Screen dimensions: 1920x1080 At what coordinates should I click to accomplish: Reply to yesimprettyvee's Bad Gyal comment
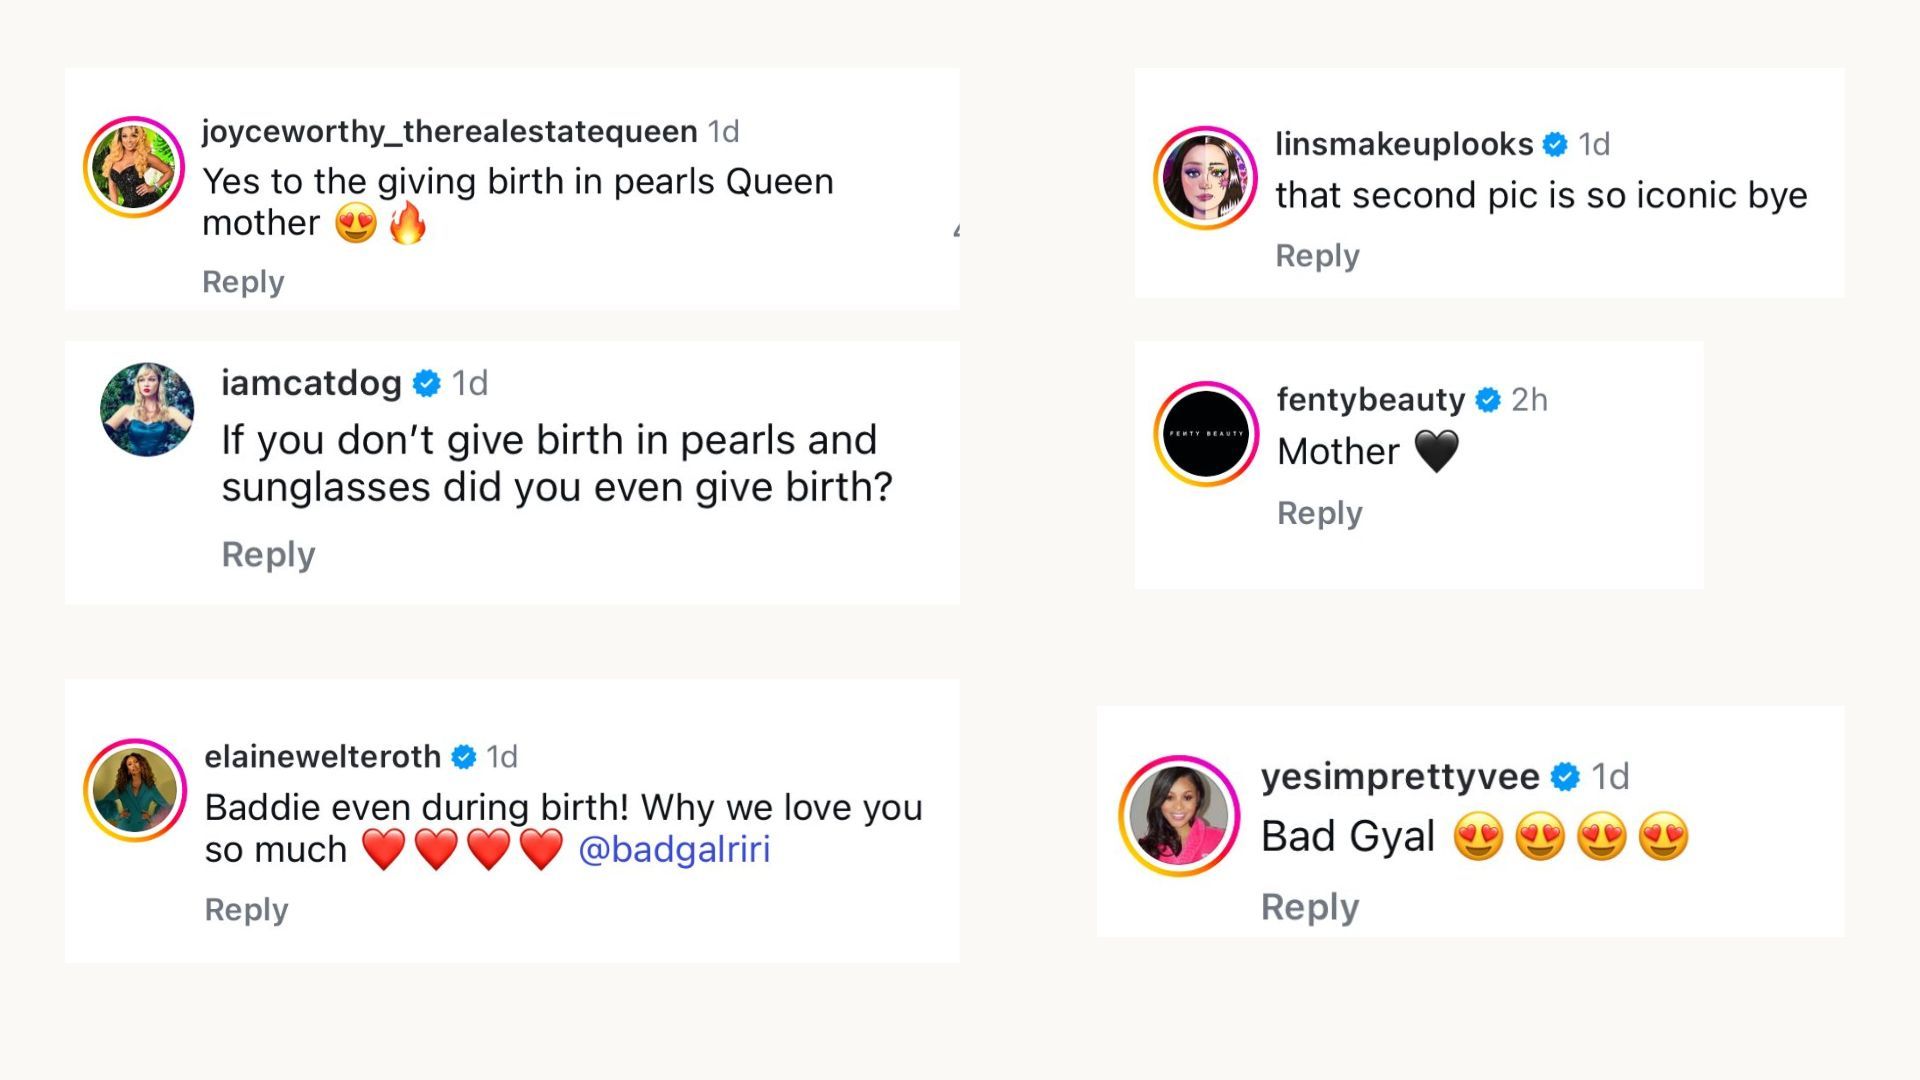[1309, 907]
